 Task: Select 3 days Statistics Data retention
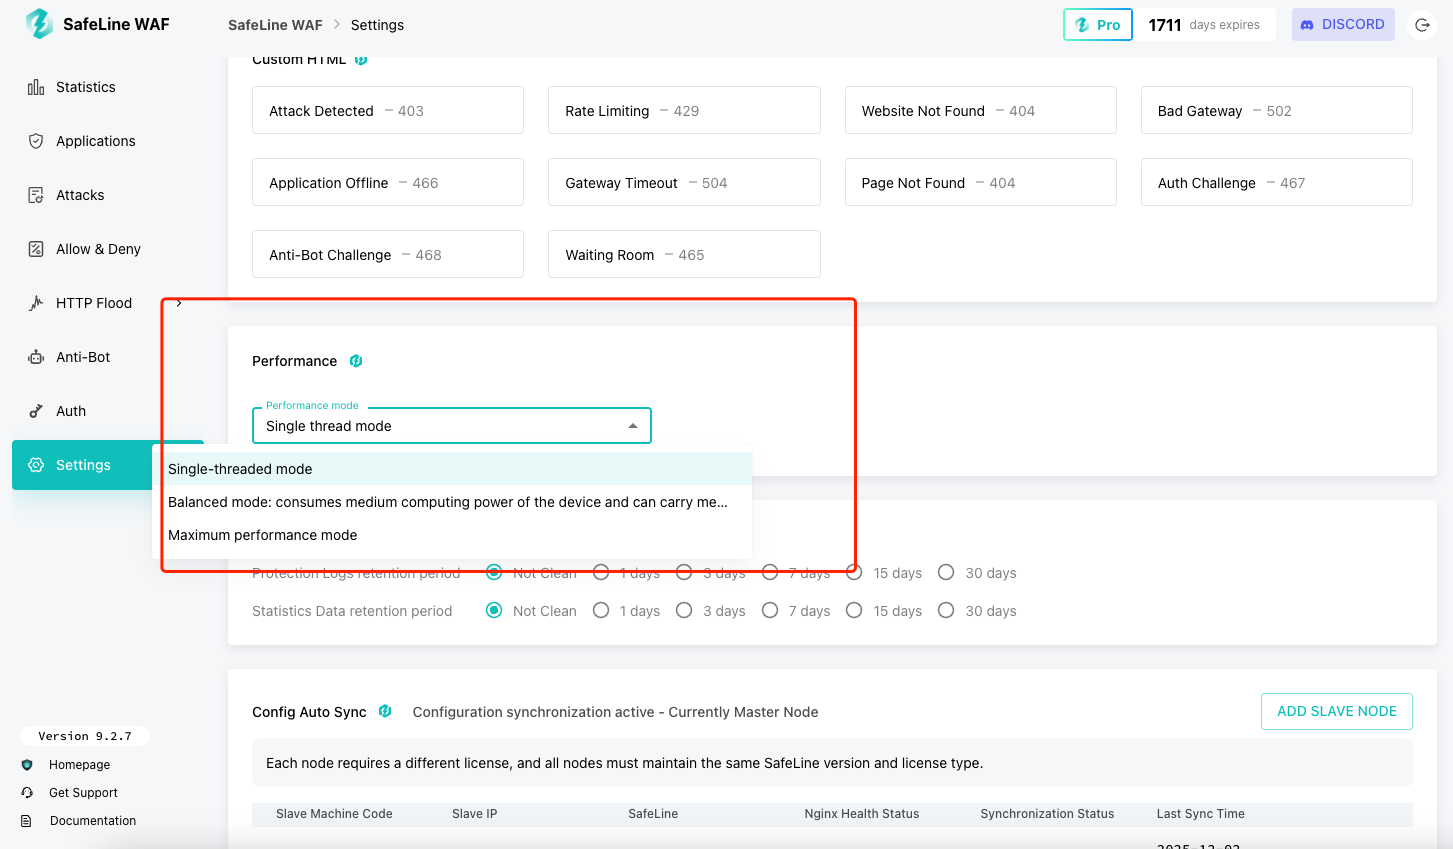[x=684, y=610]
